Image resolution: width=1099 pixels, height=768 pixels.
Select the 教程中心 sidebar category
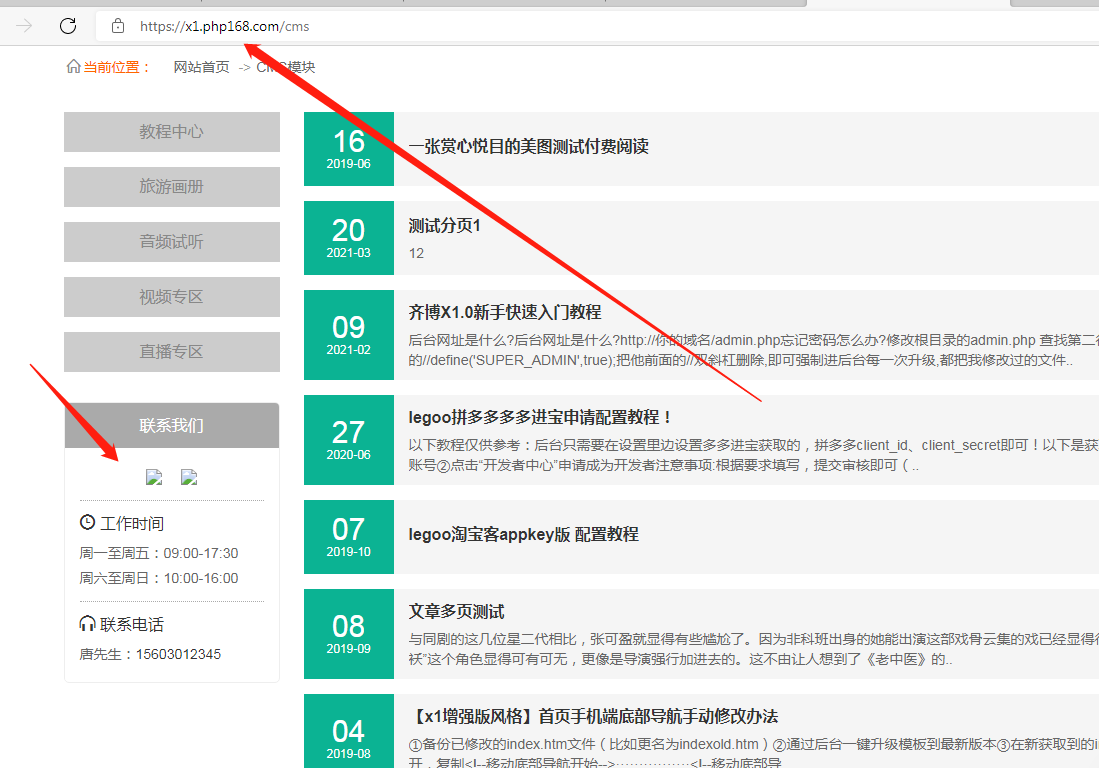click(x=171, y=132)
